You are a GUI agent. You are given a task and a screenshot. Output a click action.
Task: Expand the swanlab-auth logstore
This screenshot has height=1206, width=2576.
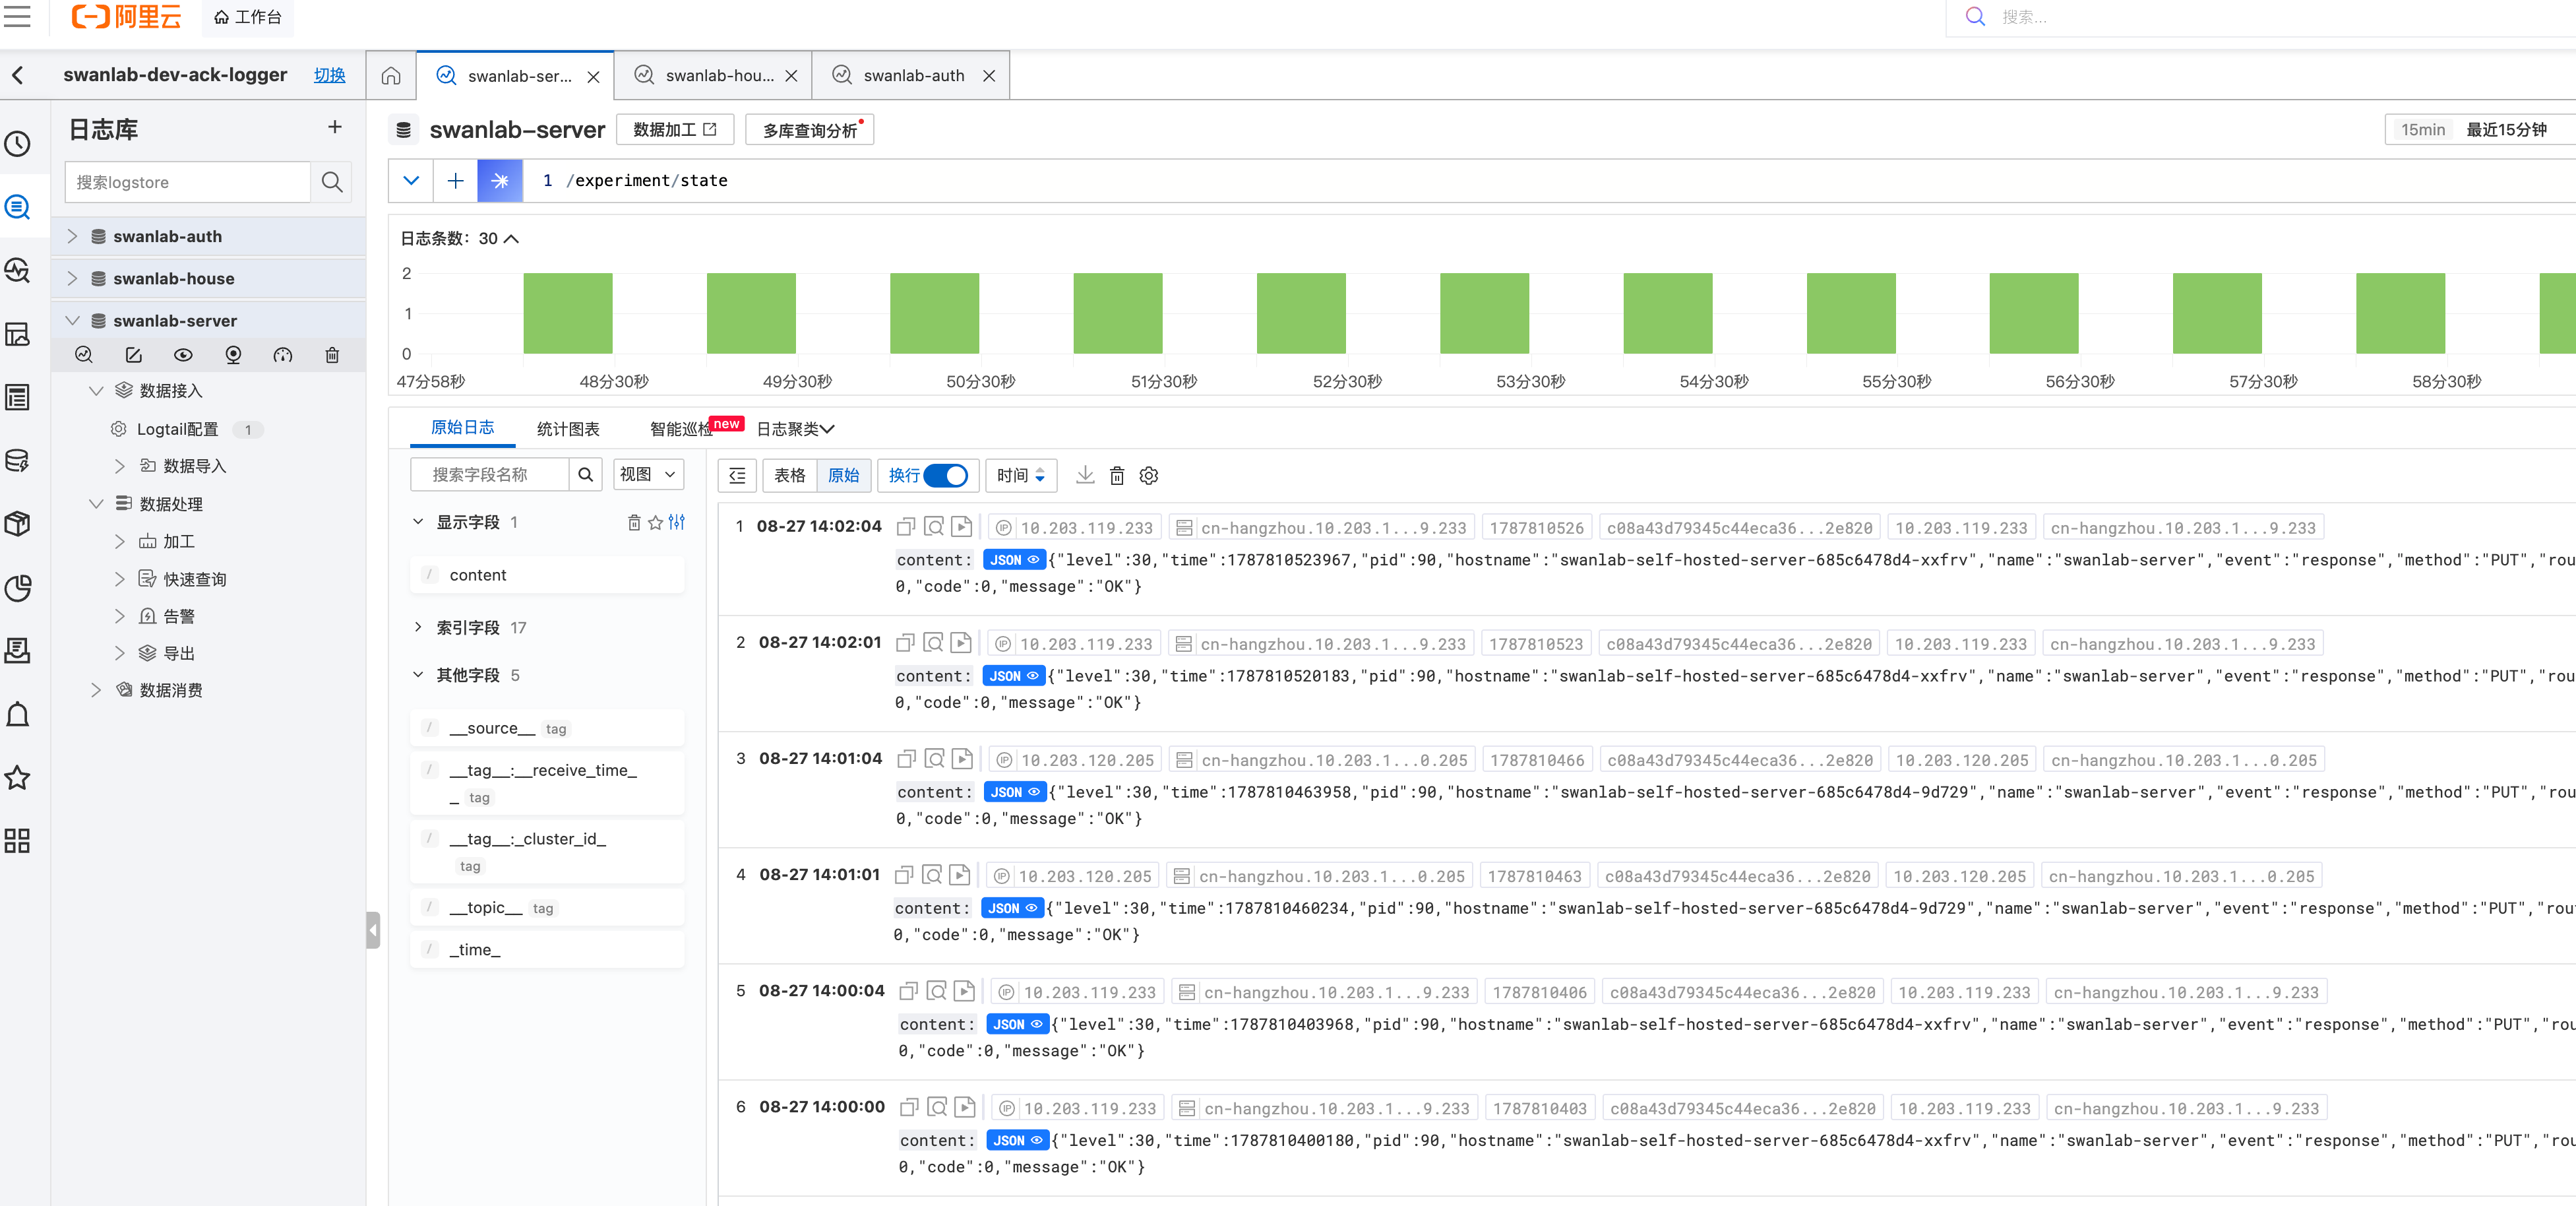click(x=72, y=236)
